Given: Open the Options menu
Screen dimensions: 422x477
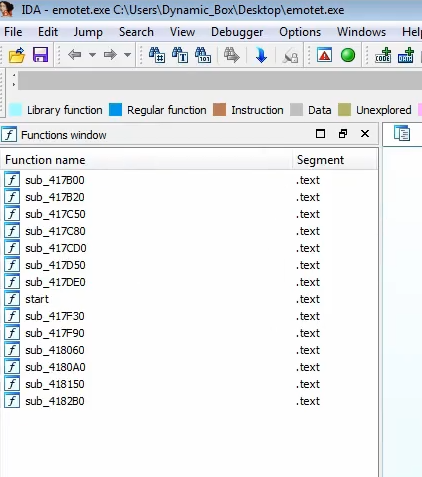Looking at the screenshot, I should (300, 32).
